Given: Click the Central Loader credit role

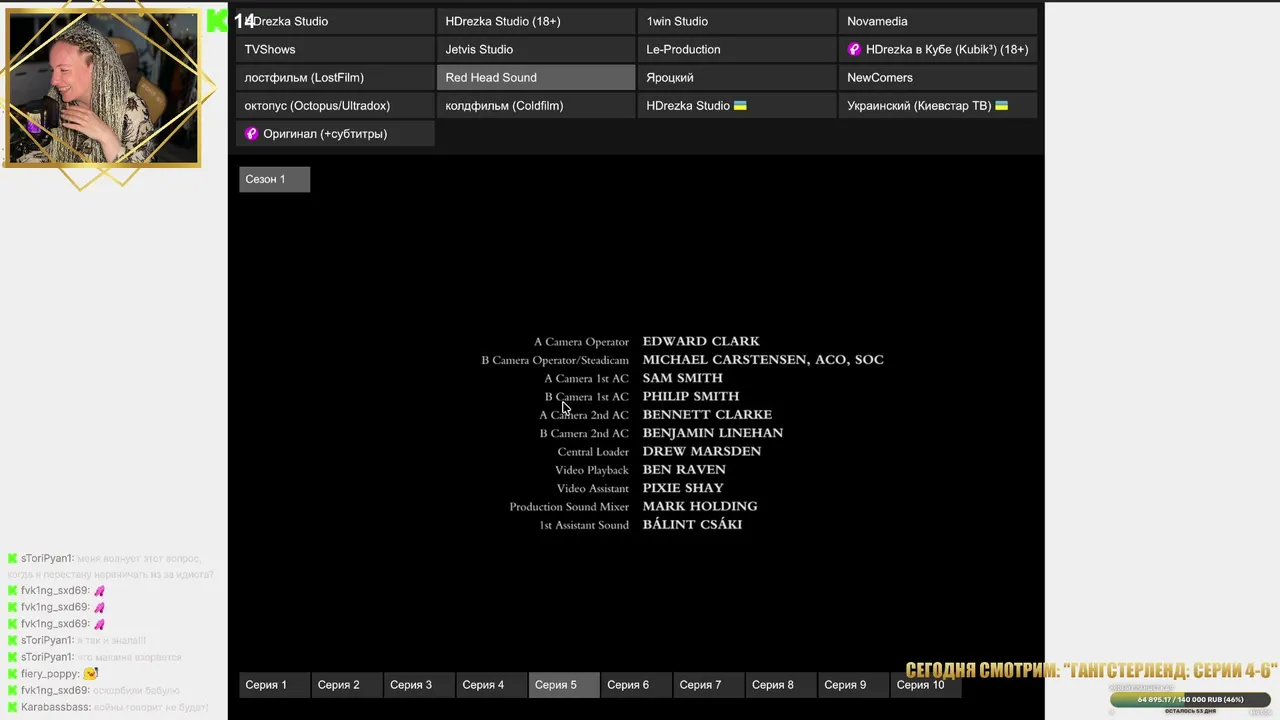Looking at the screenshot, I should pos(593,452).
